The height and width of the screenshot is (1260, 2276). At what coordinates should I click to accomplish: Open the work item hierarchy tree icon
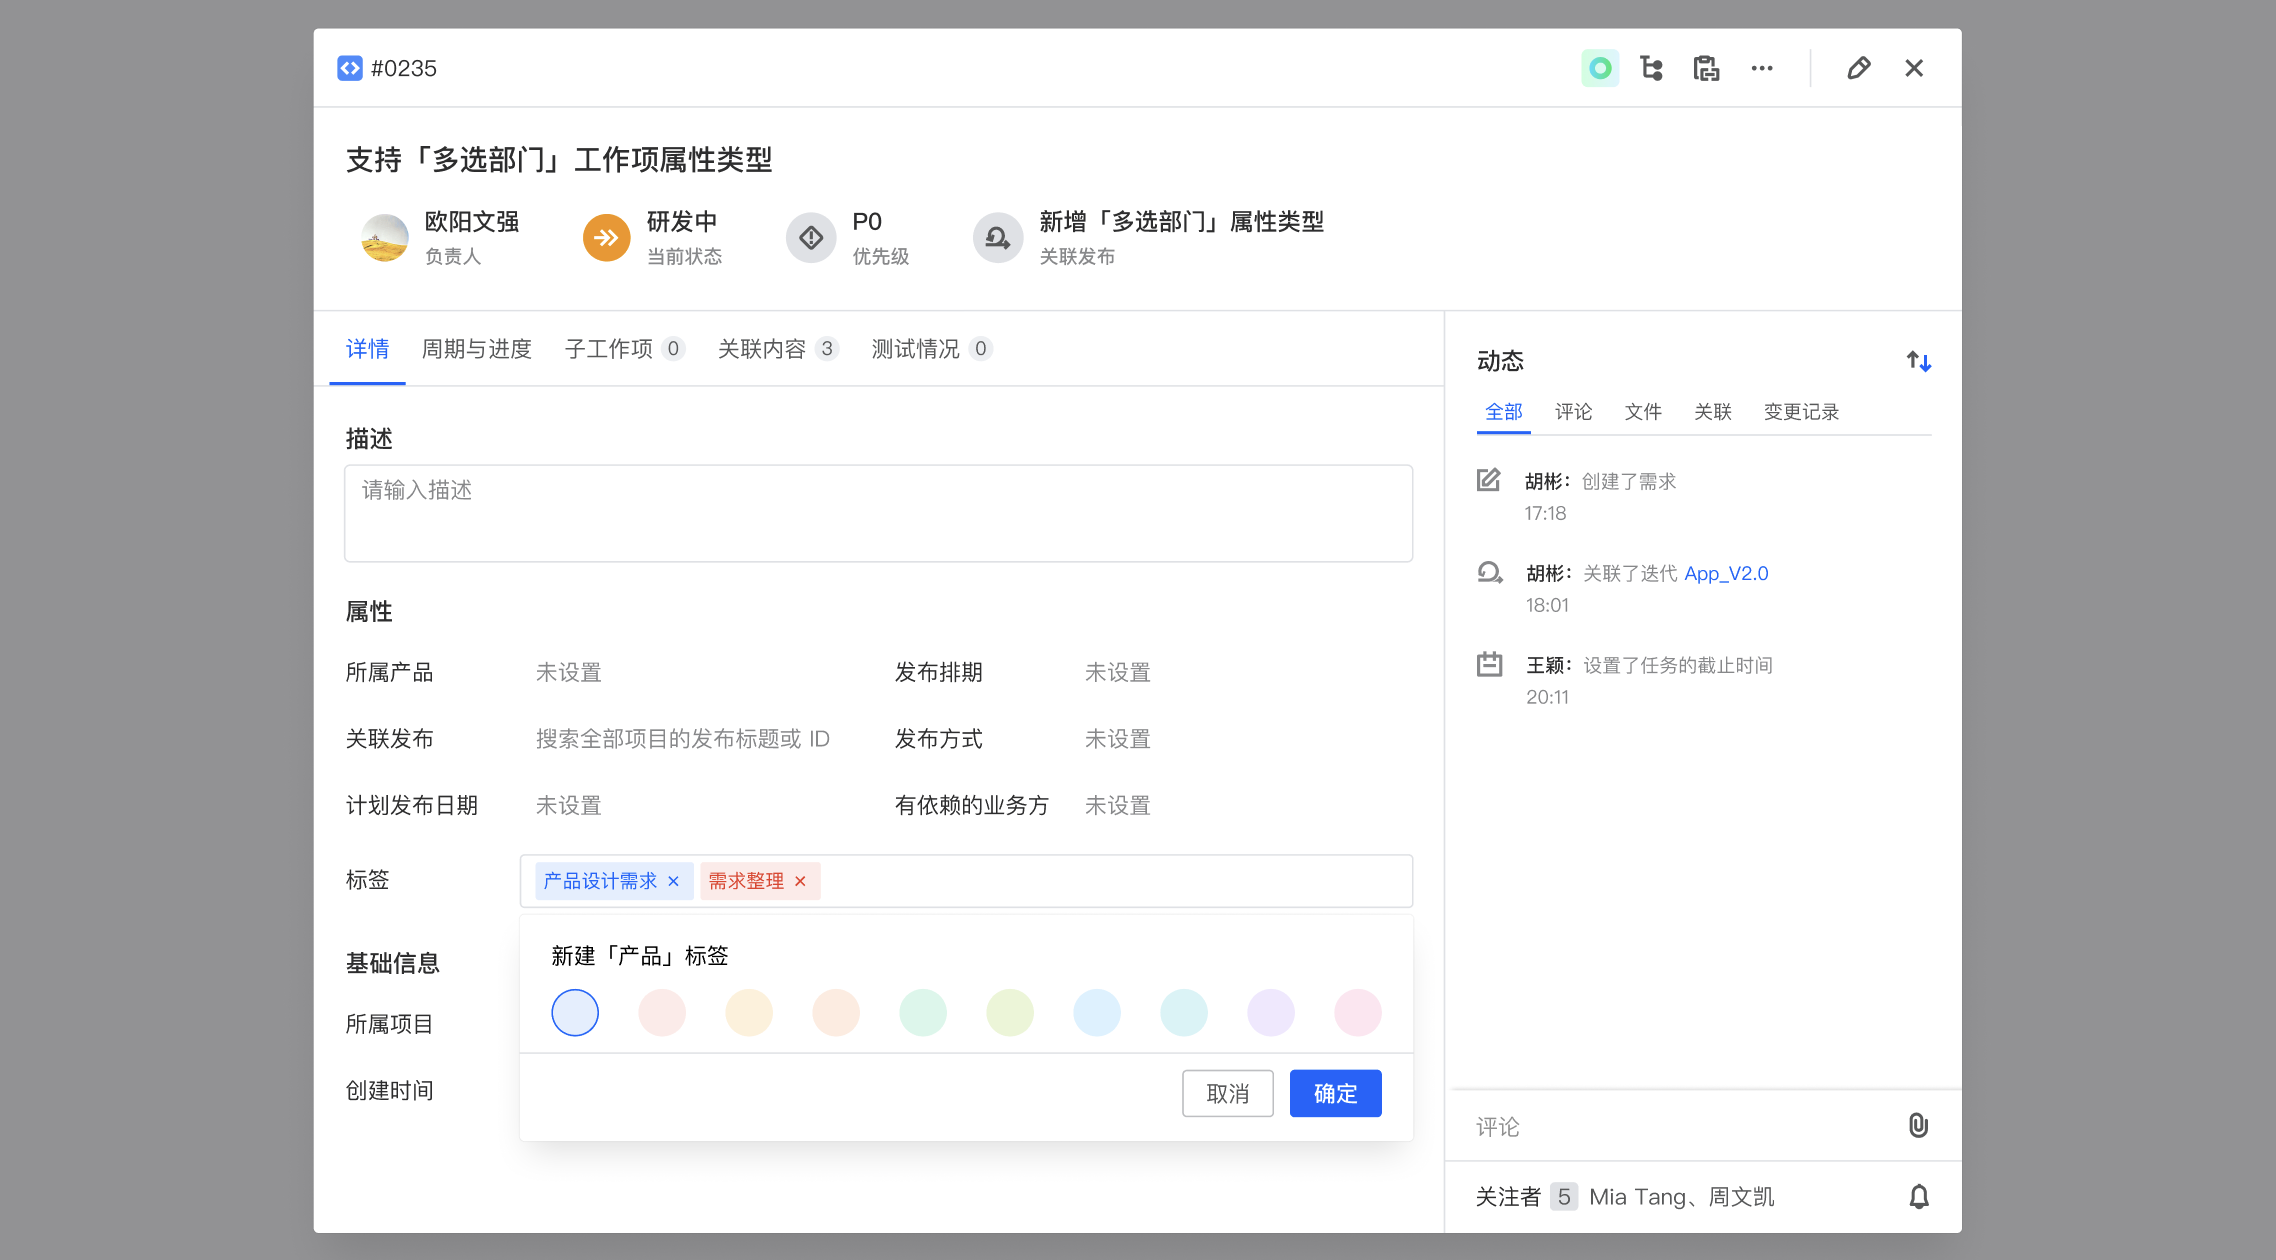click(x=1651, y=67)
